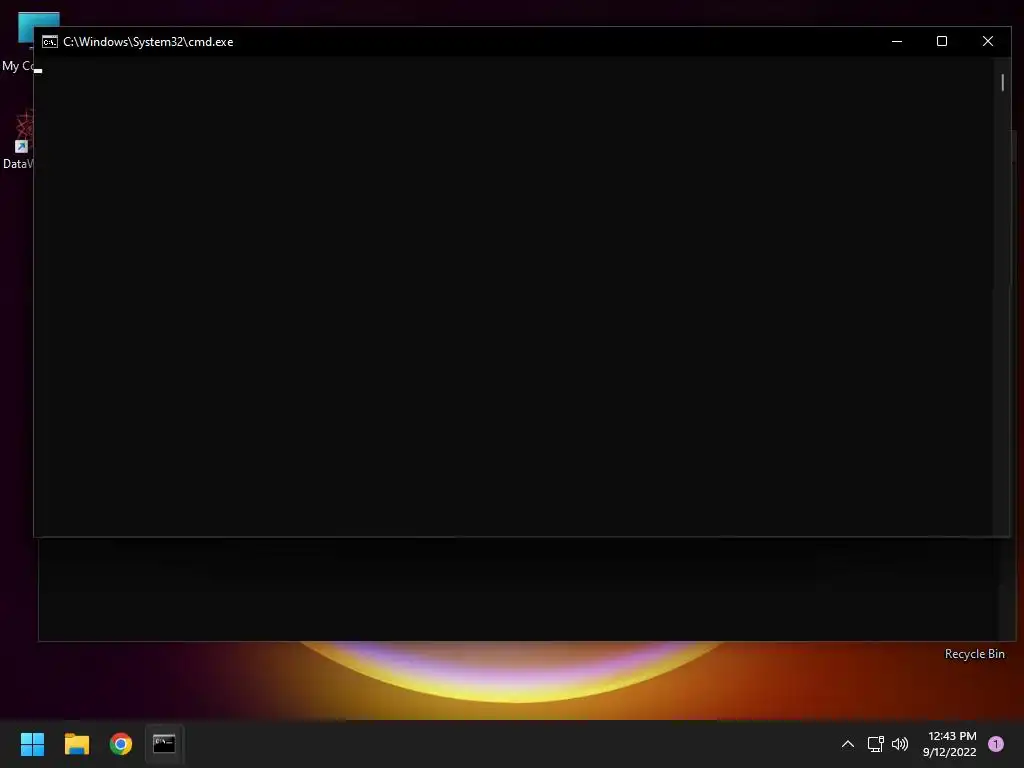Viewport: 1024px width, 768px height.
Task: Click the Command Prompt taskbar icon
Action: point(165,744)
